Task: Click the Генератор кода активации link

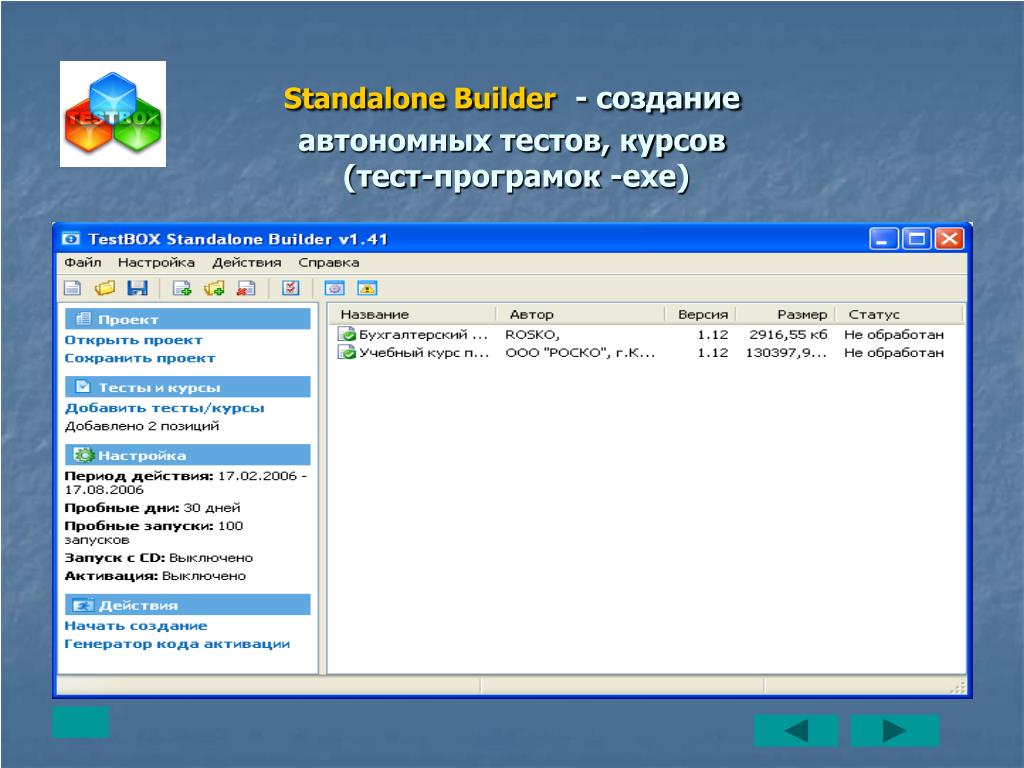Action: click(177, 644)
